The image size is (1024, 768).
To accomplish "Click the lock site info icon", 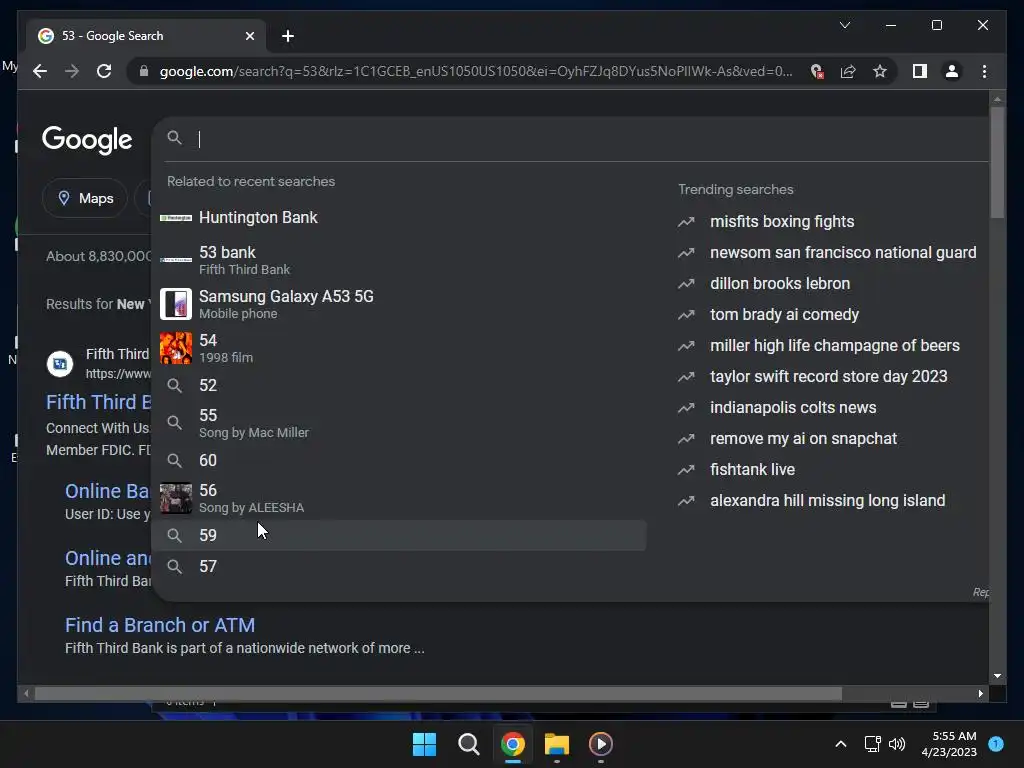I will pos(144,71).
